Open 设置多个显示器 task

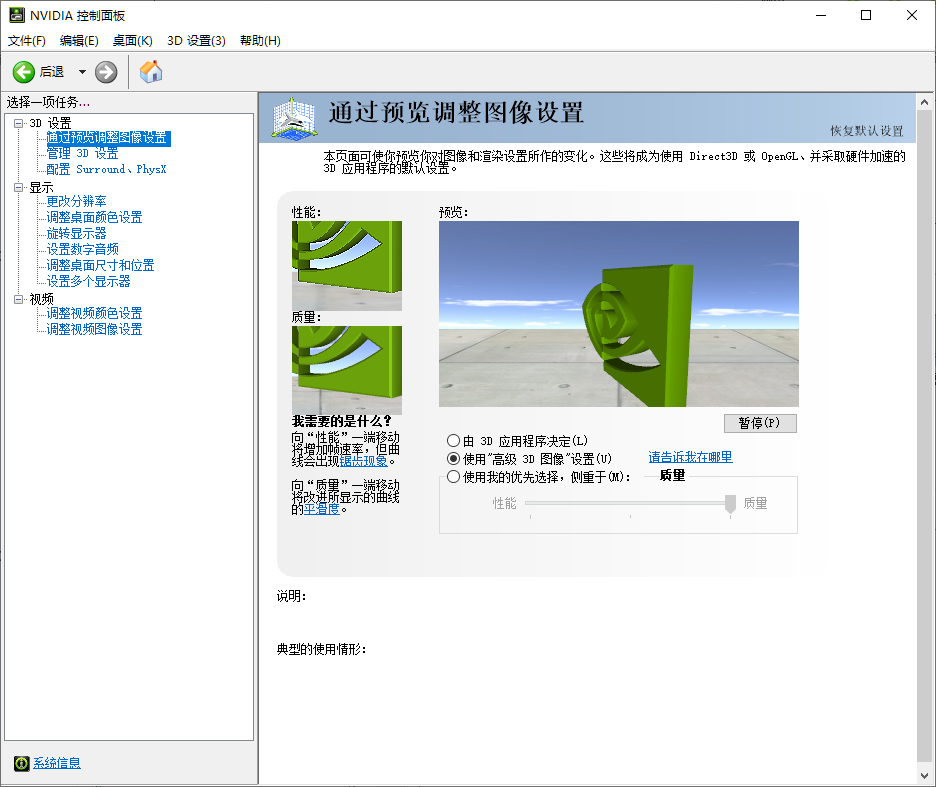88,281
